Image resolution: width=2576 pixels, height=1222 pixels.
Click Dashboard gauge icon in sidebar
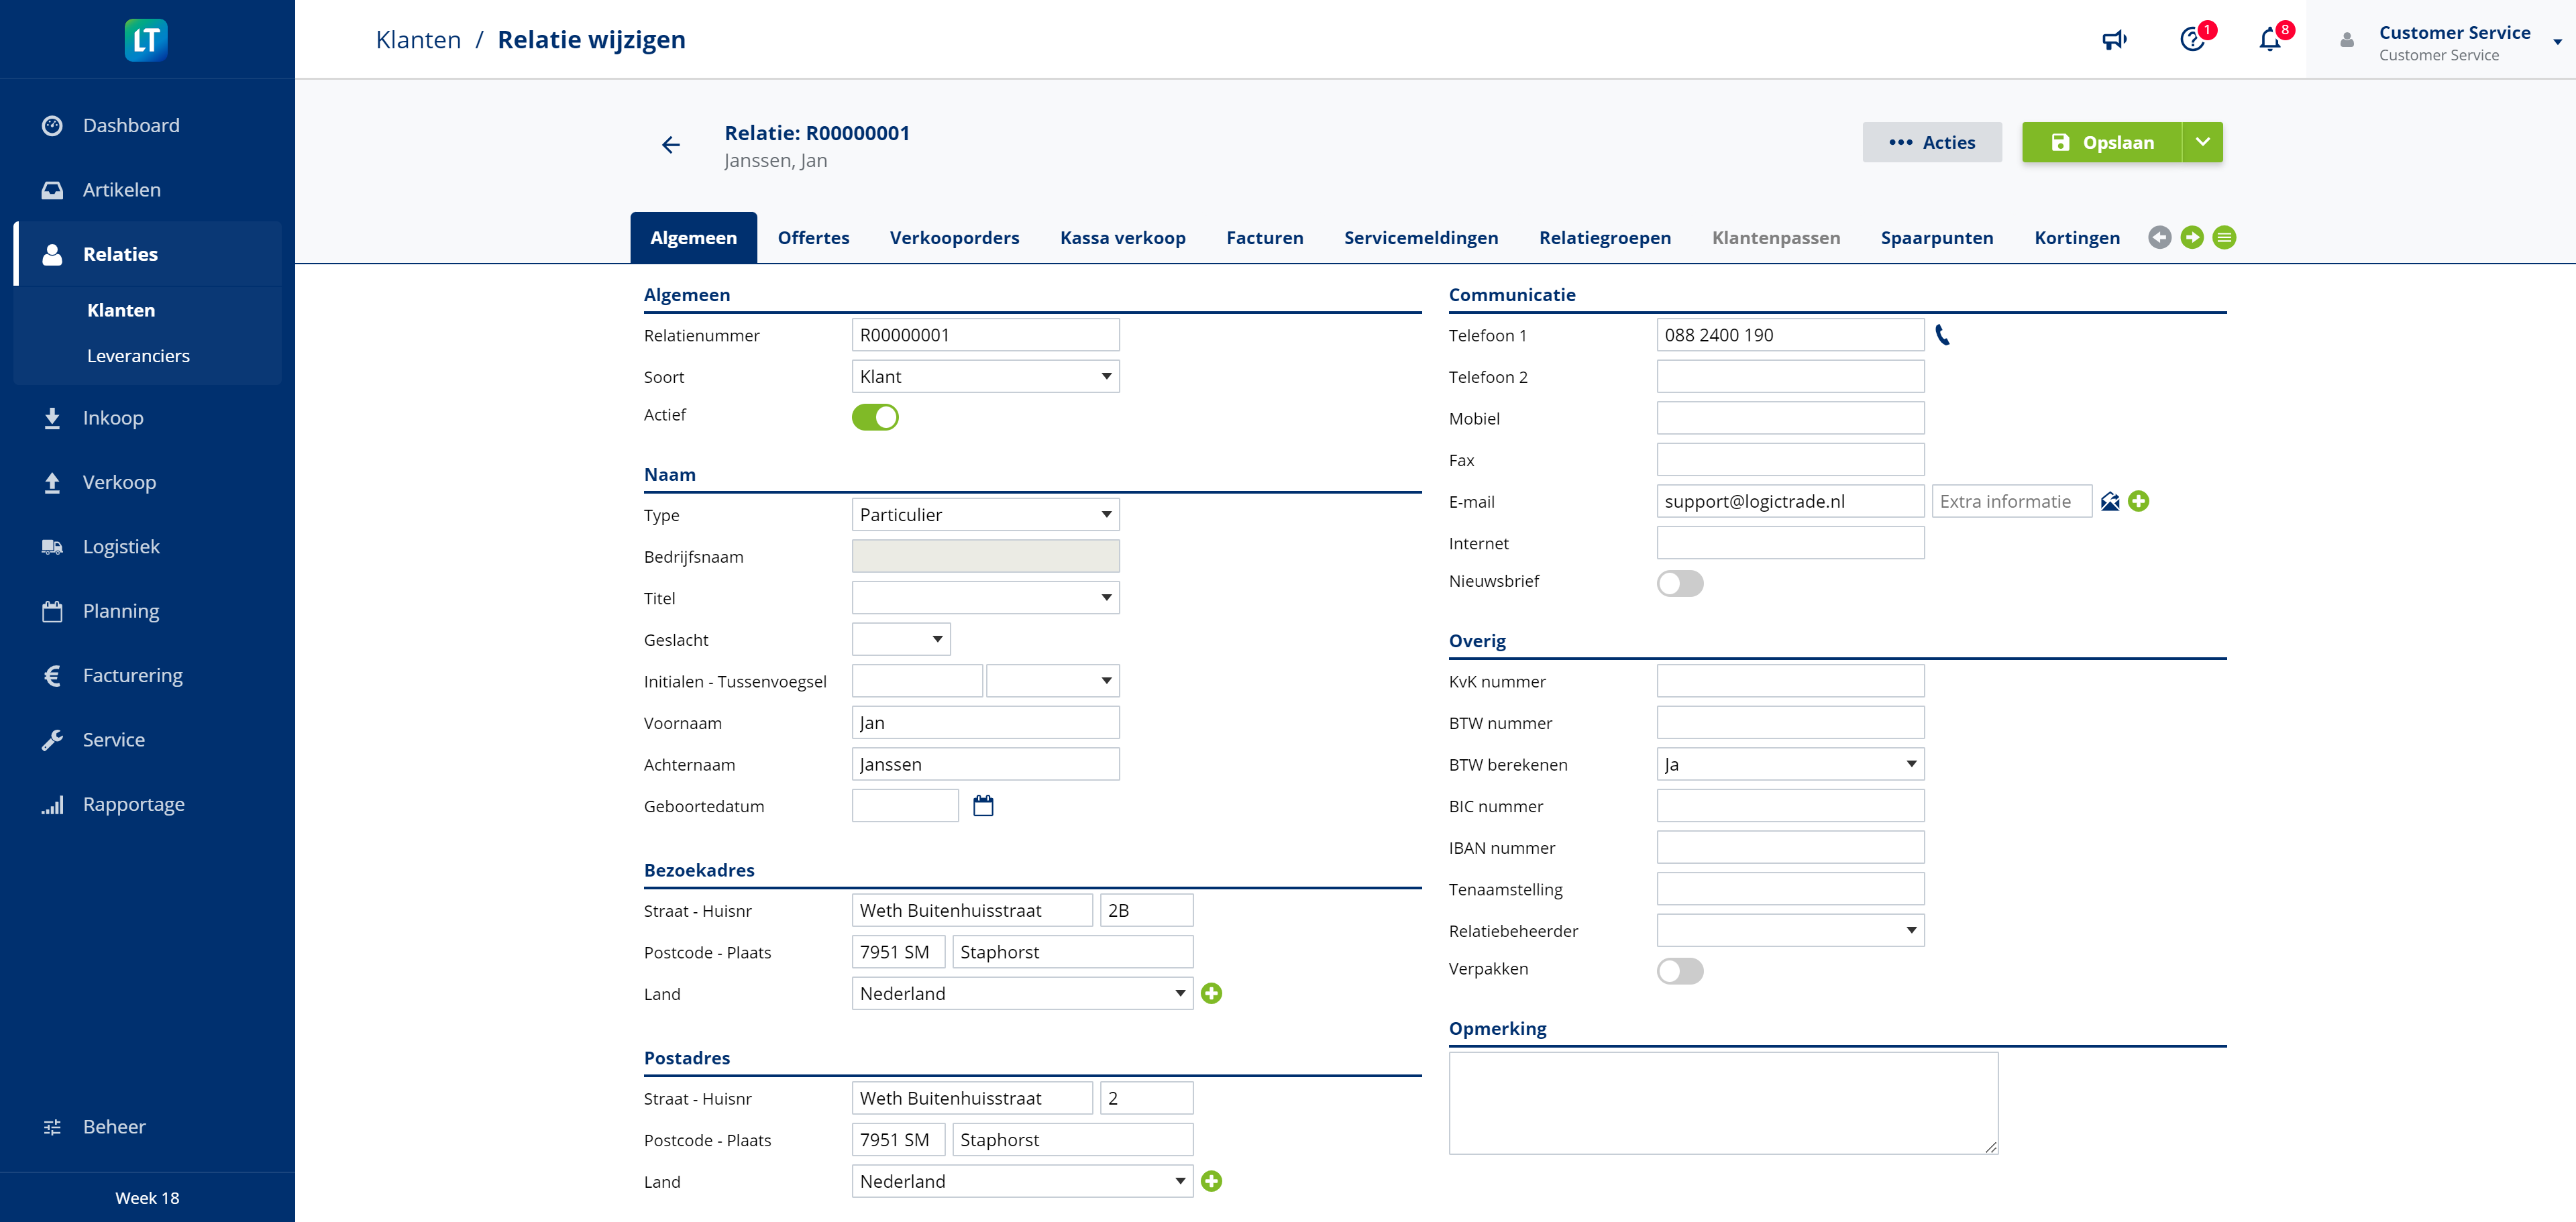[52, 126]
